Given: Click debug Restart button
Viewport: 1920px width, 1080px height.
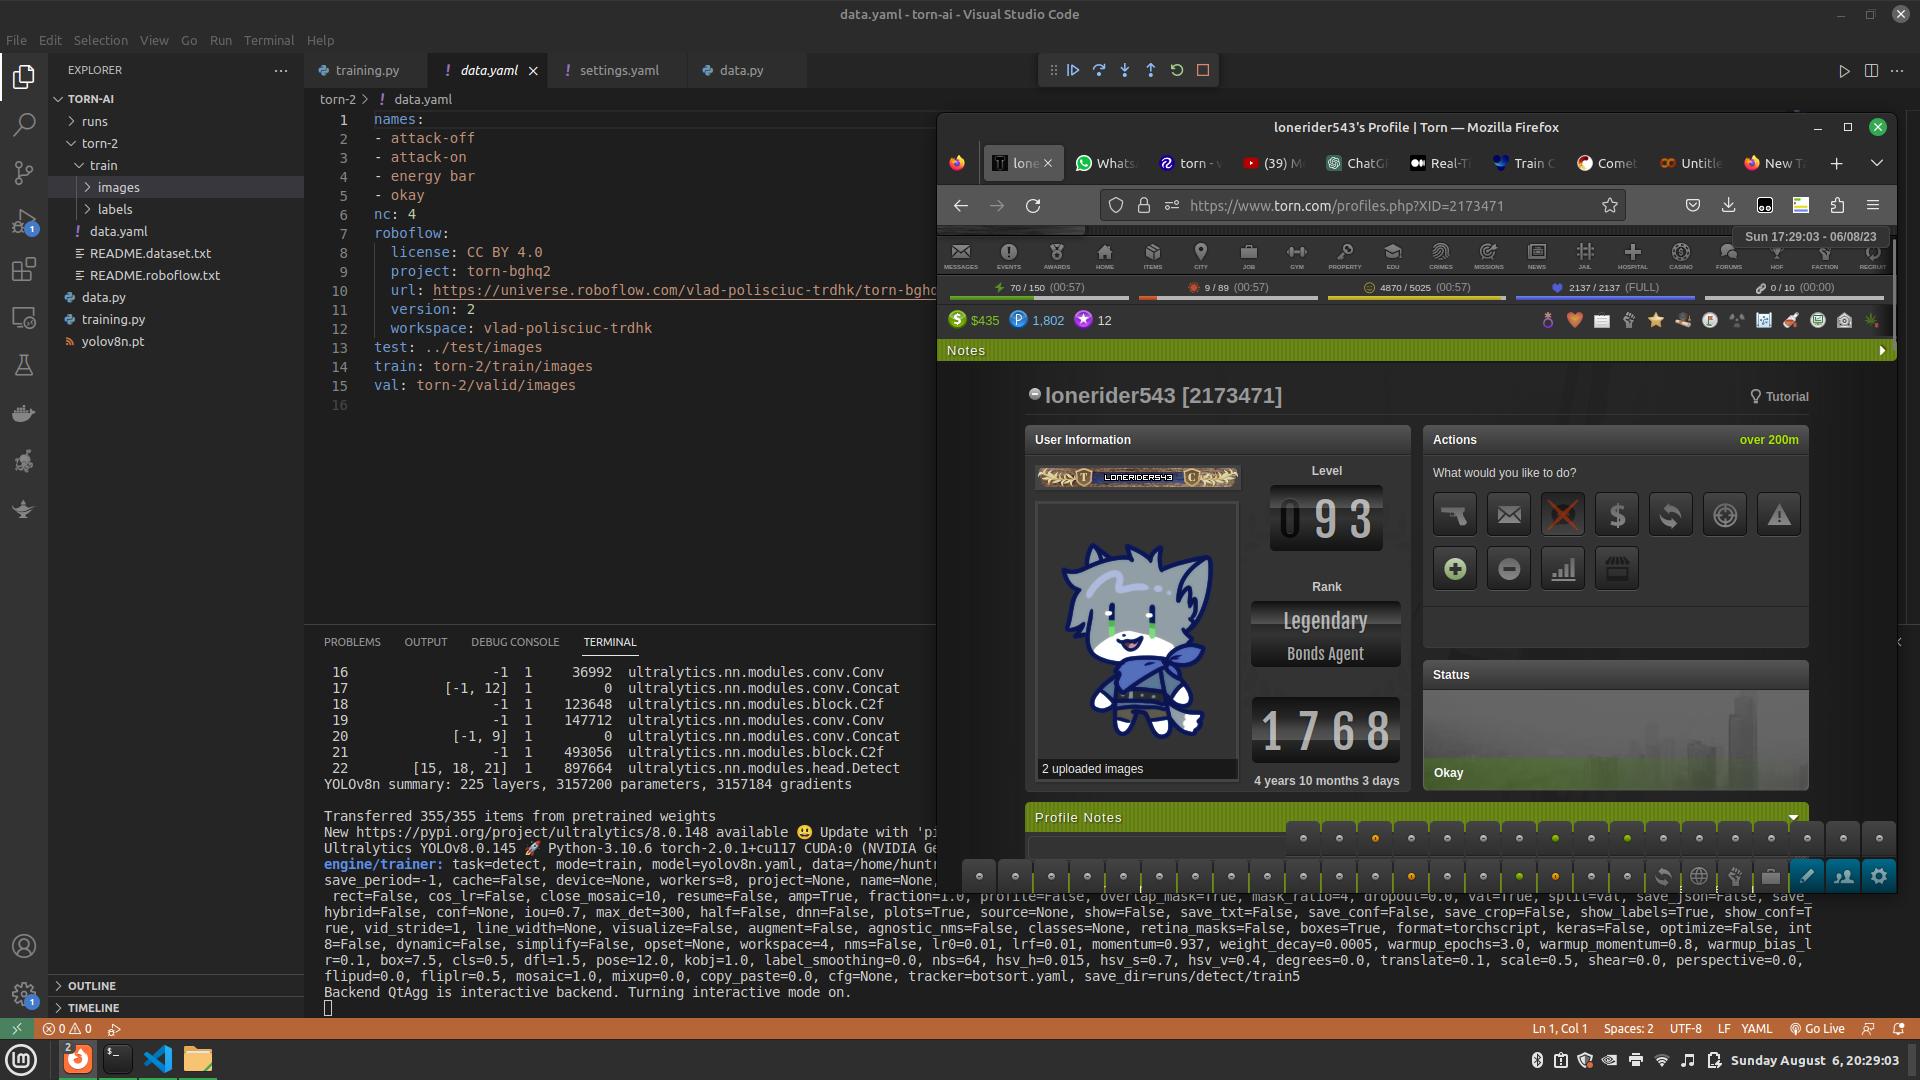Looking at the screenshot, I should [x=1177, y=70].
